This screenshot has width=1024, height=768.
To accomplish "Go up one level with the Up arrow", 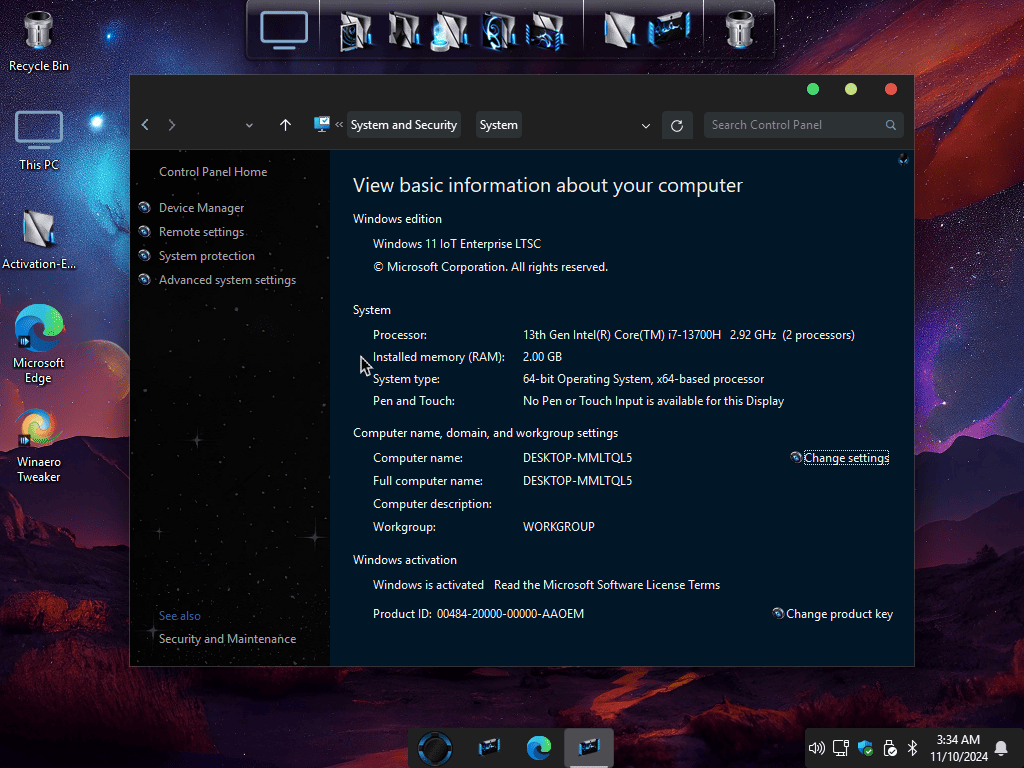I will (x=285, y=125).
